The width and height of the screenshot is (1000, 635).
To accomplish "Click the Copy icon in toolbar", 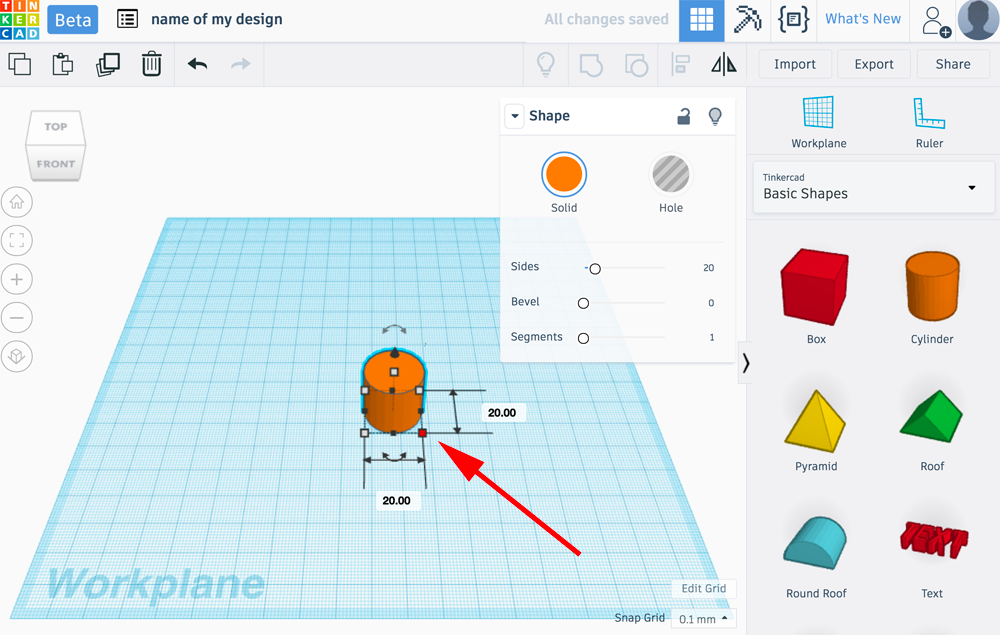I will [20, 64].
